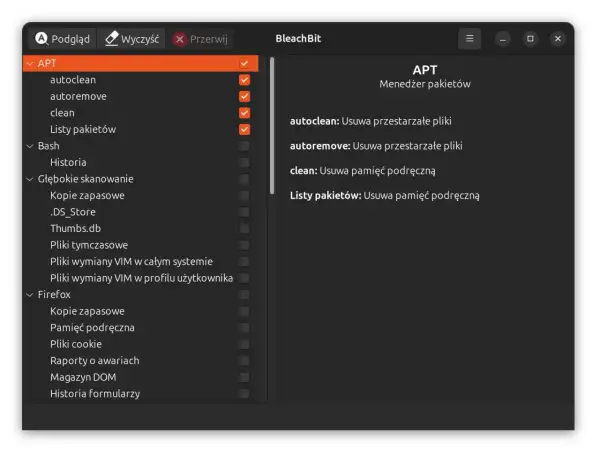Enable the Historia checkbox under Bash
This screenshot has width=600, height=454.
(244, 162)
